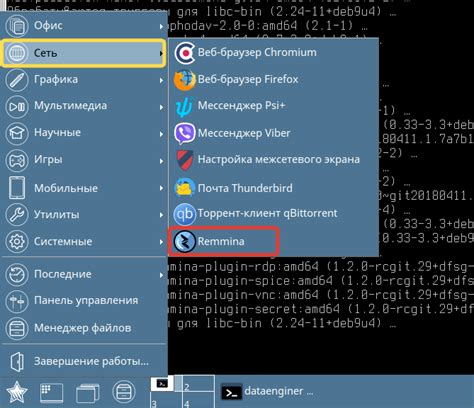Image resolution: width=474 pixels, height=408 pixels.
Task: Click the Завершение работы door icon
Action: pyautogui.click(x=17, y=362)
